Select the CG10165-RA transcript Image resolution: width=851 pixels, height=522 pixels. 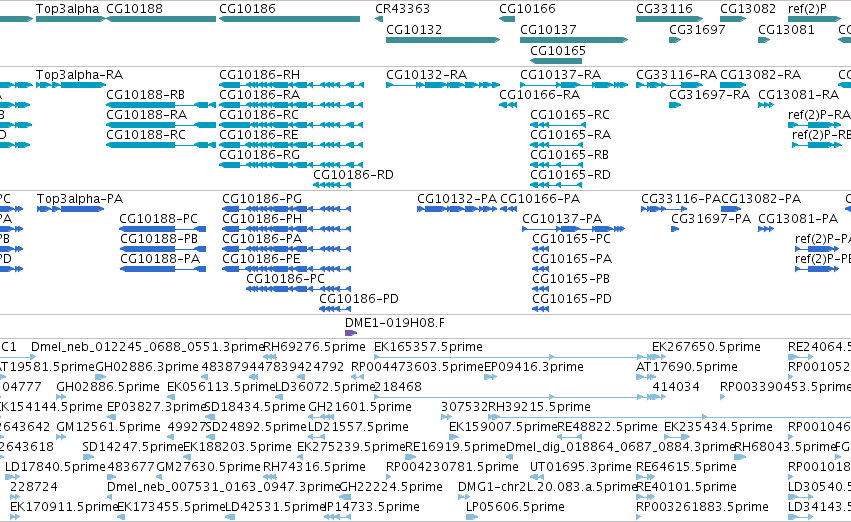[x=556, y=145]
